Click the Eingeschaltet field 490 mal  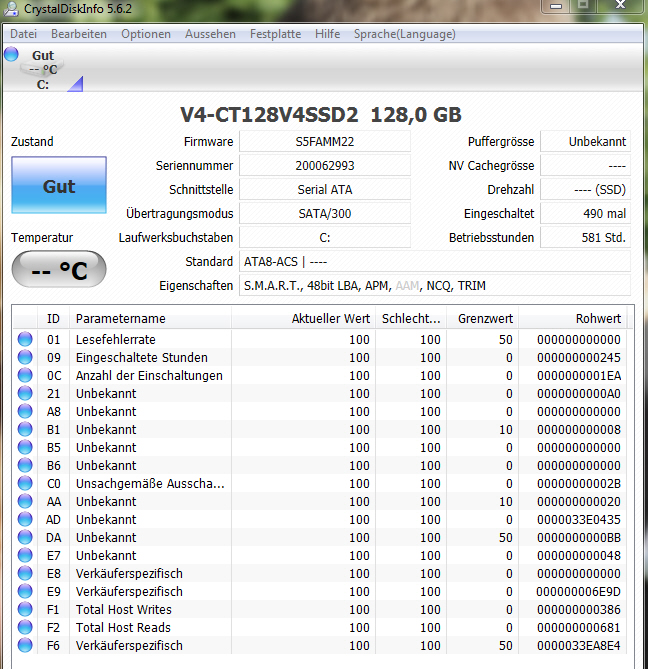pos(585,213)
